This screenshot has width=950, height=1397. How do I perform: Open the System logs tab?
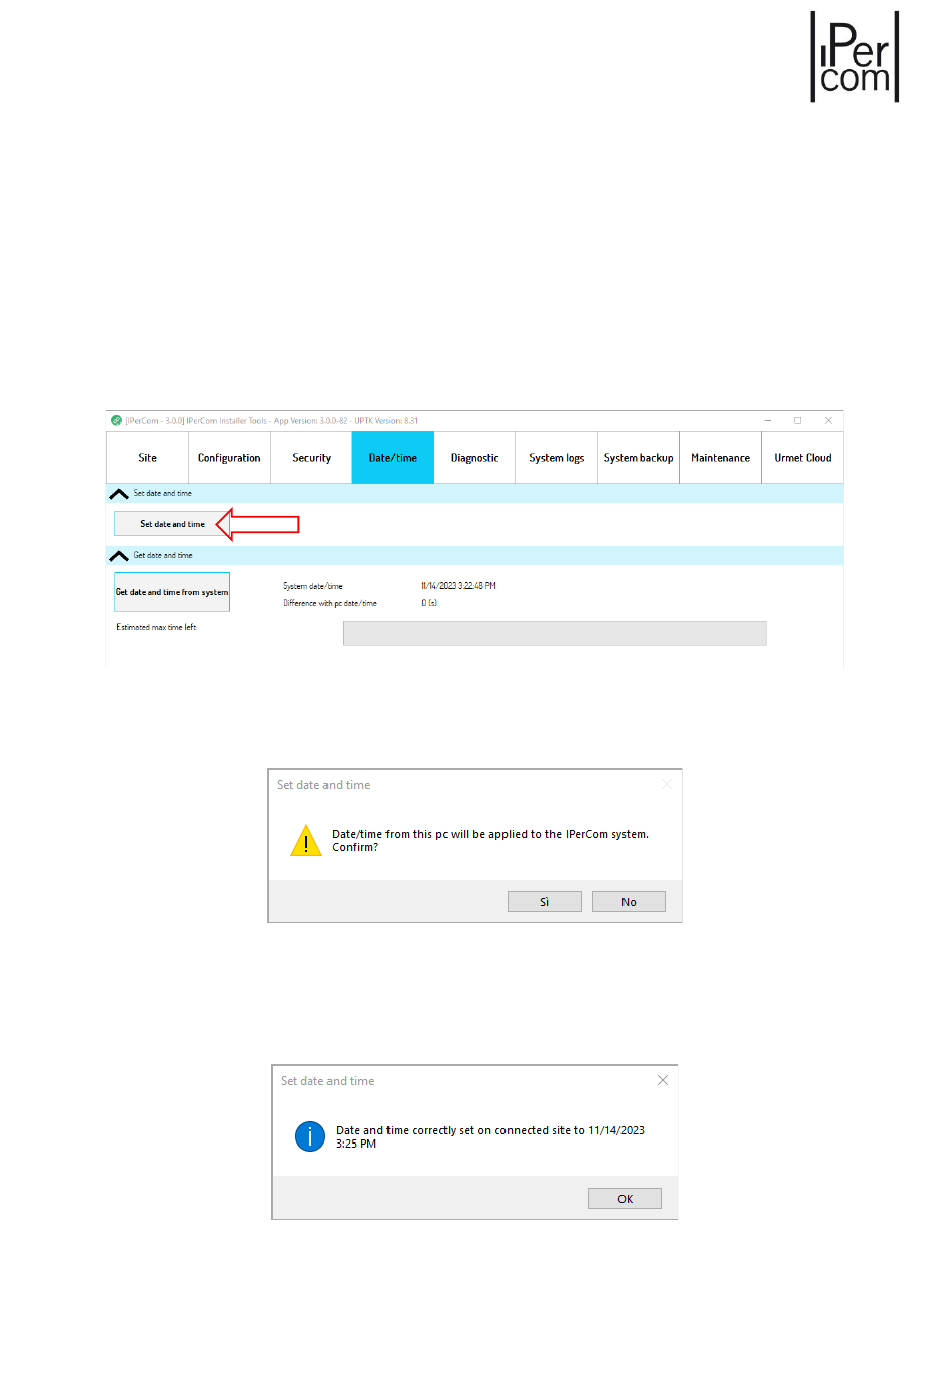(556, 458)
